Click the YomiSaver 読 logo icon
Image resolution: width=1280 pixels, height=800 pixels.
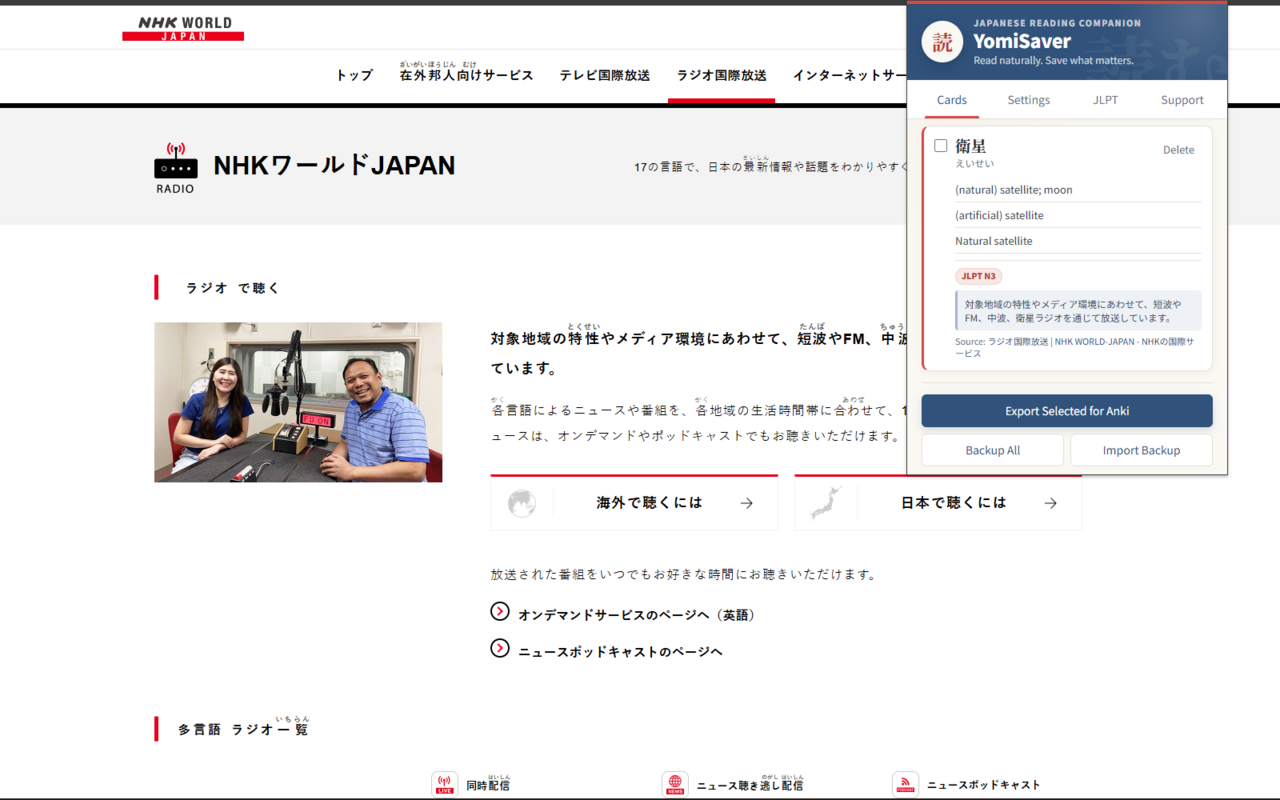point(942,42)
